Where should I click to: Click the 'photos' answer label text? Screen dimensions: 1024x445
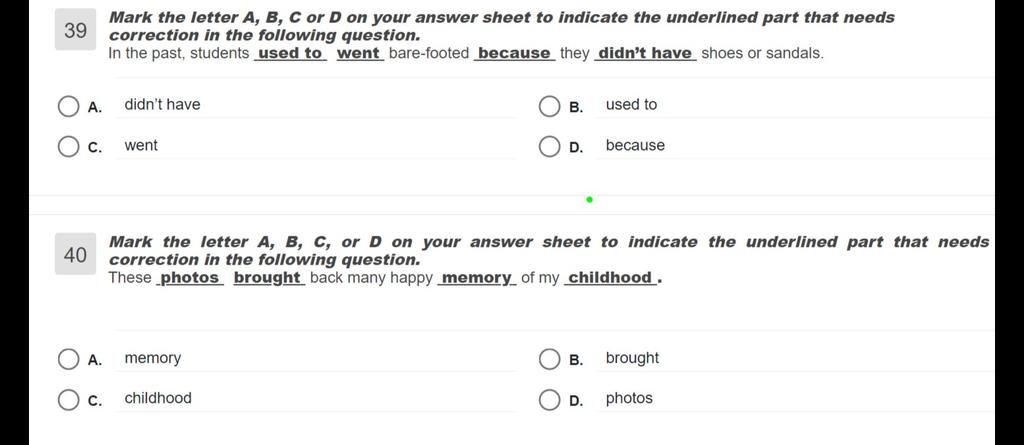629,399
